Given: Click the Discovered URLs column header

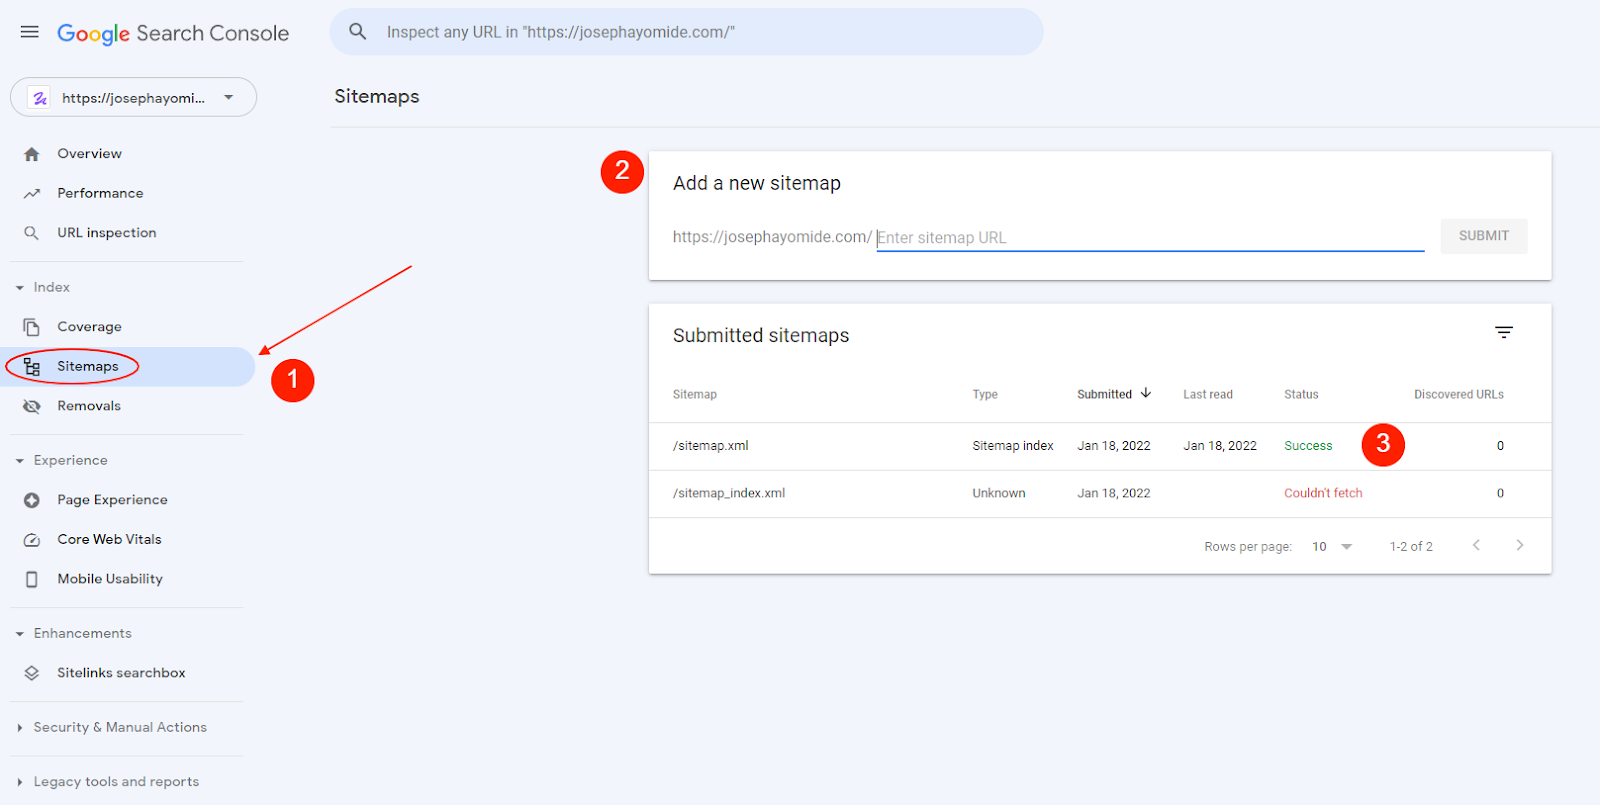Looking at the screenshot, I should click(1459, 395).
